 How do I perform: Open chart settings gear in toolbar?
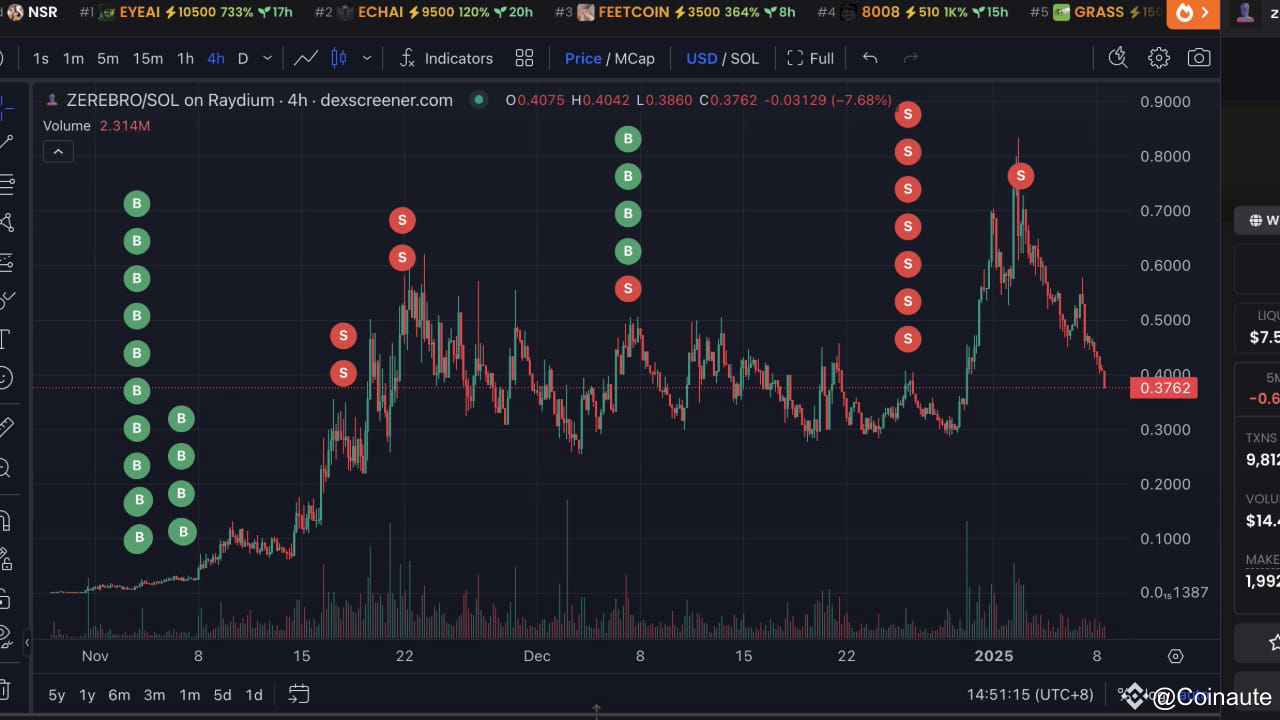click(1159, 58)
